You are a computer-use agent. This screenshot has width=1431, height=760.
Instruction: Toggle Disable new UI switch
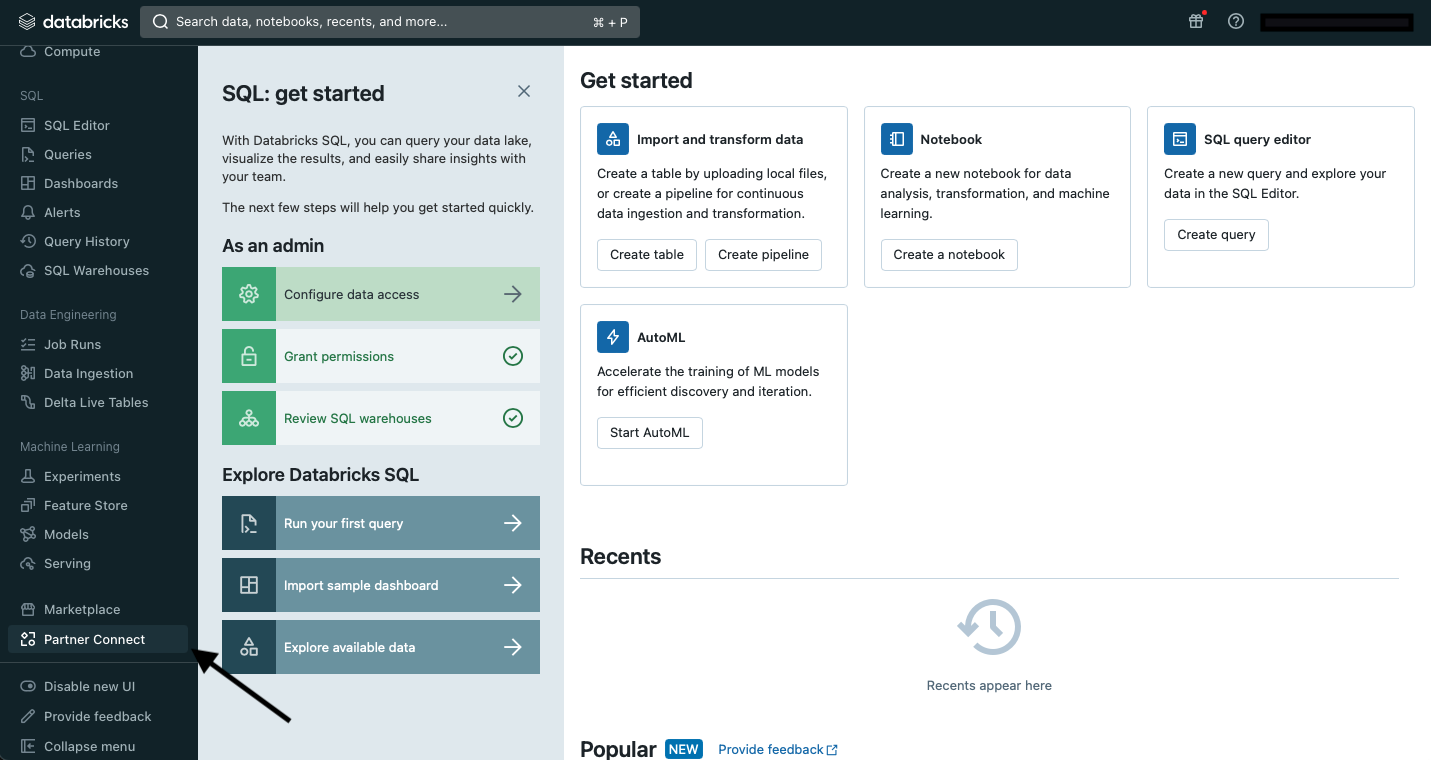(x=28, y=686)
